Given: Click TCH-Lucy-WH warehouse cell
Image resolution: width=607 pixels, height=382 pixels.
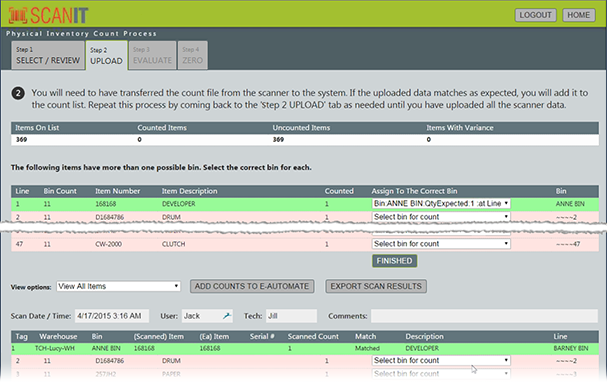Looking at the screenshot, I should (x=55, y=348).
